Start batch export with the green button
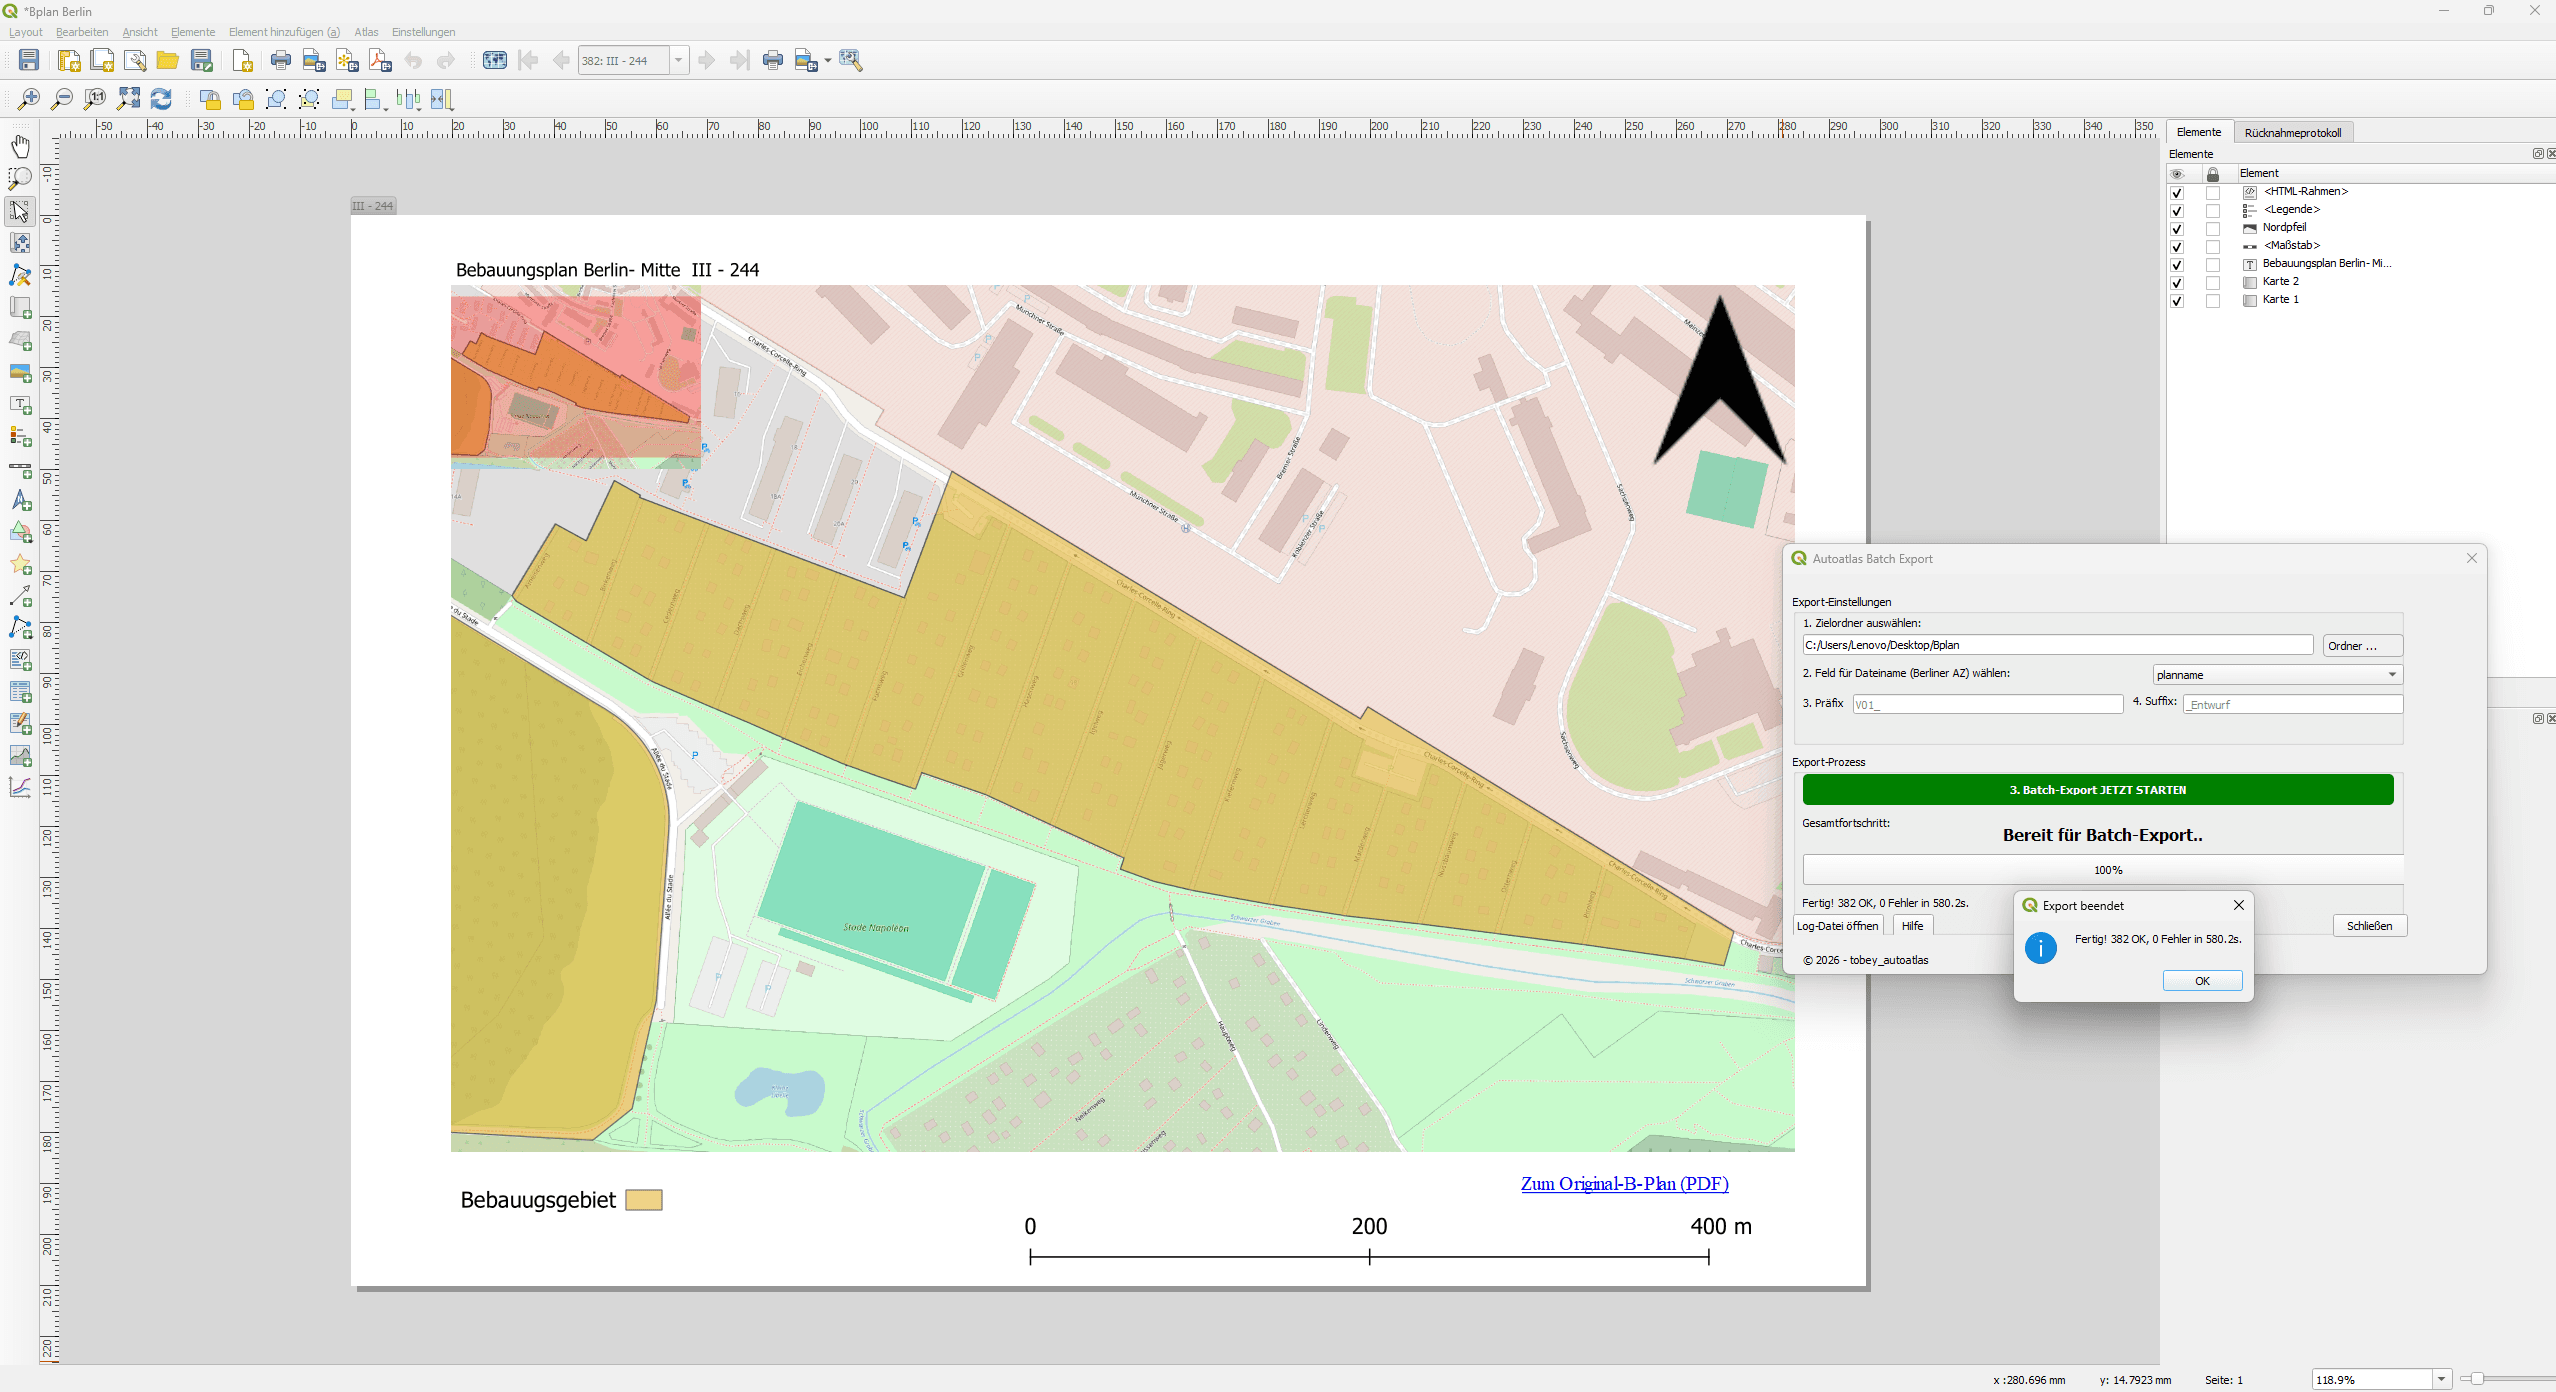Screen dimensions: 2556x1392 (2098, 790)
